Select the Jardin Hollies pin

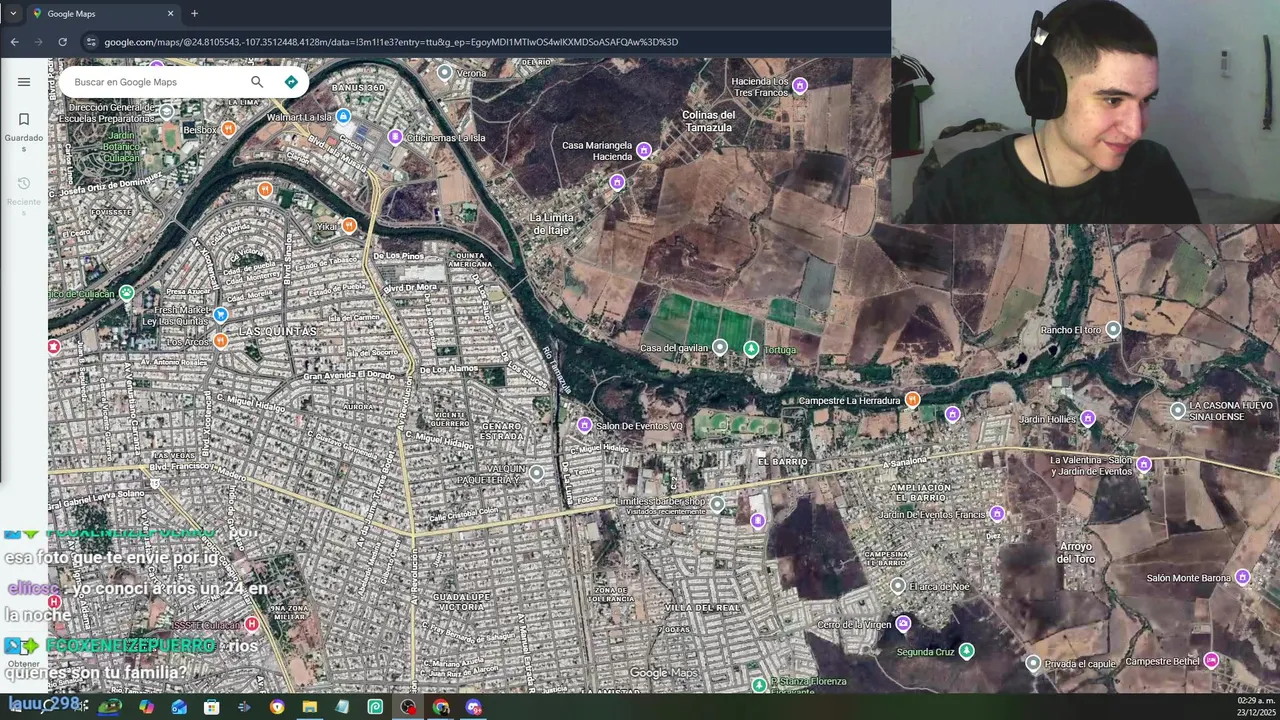point(1088,418)
